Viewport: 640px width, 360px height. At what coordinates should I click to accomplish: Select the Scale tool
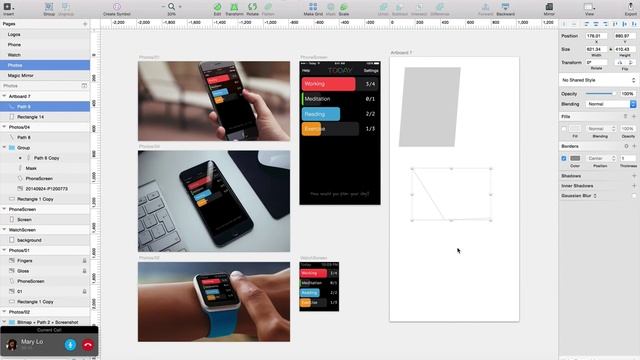click(344, 7)
